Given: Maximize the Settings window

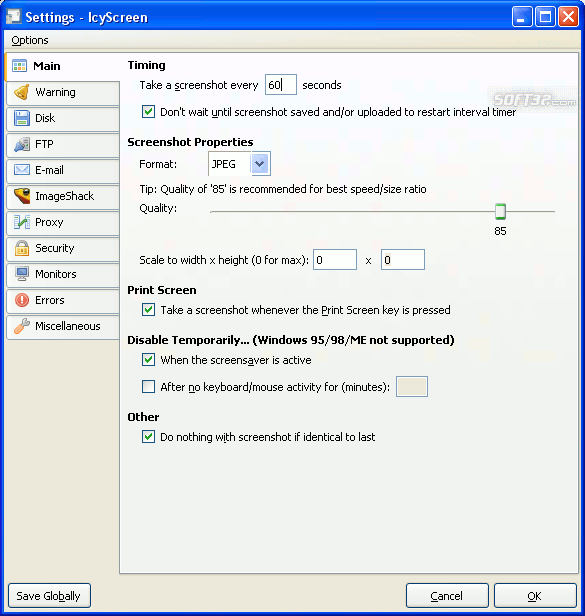Looking at the screenshot, I should click(545, 17).
